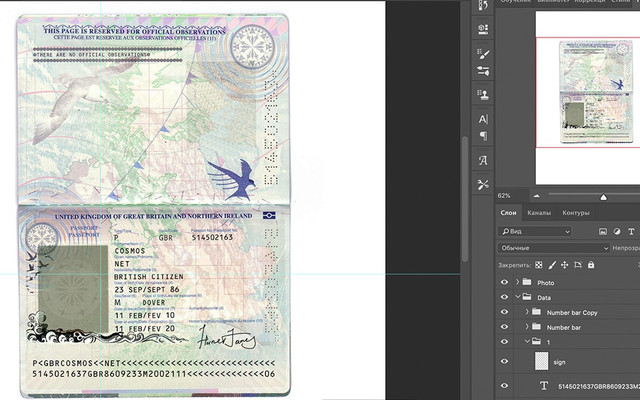
Task: Click the Photo group folder icon
Action: tap(527, 282)
